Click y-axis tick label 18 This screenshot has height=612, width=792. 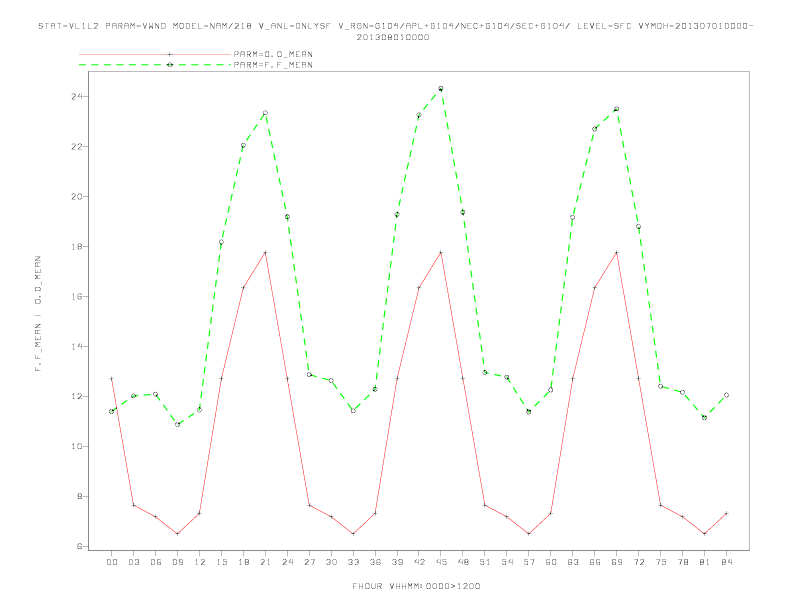(x=76, y=246)
